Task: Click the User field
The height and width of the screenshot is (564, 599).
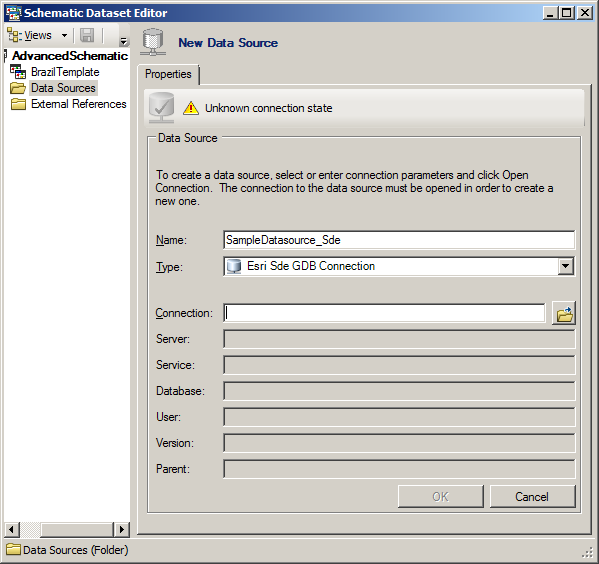Action: pyautogui.click(x=399, y=417)
